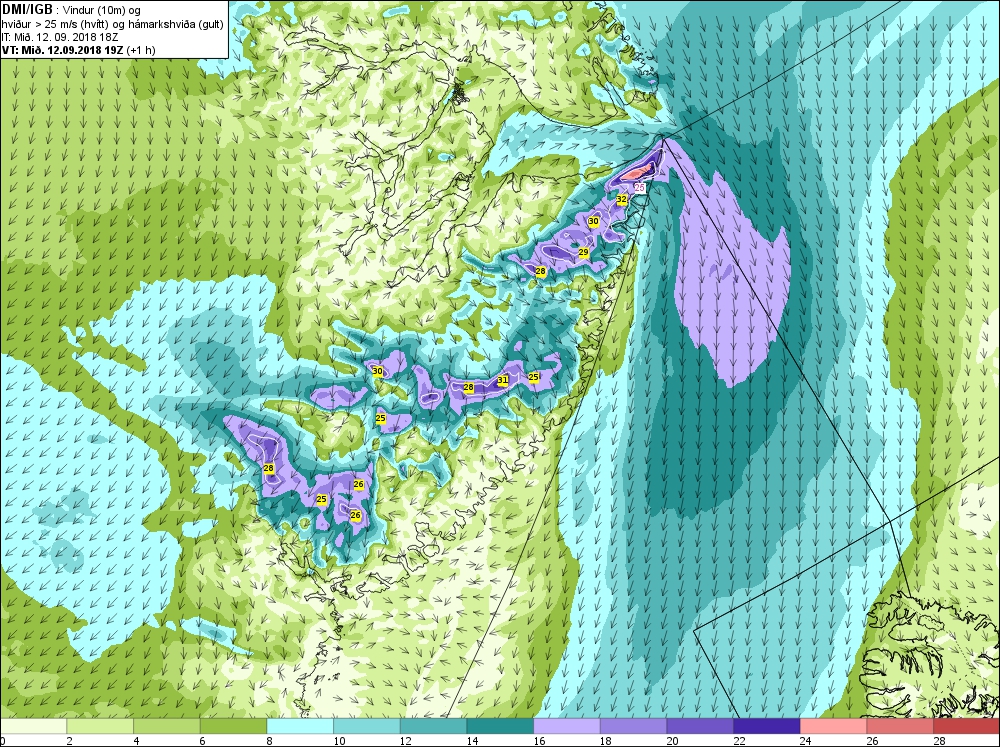The image size is (1000, 747).
Task: Click the legend scale number 22
Action: tap(739, 741)
